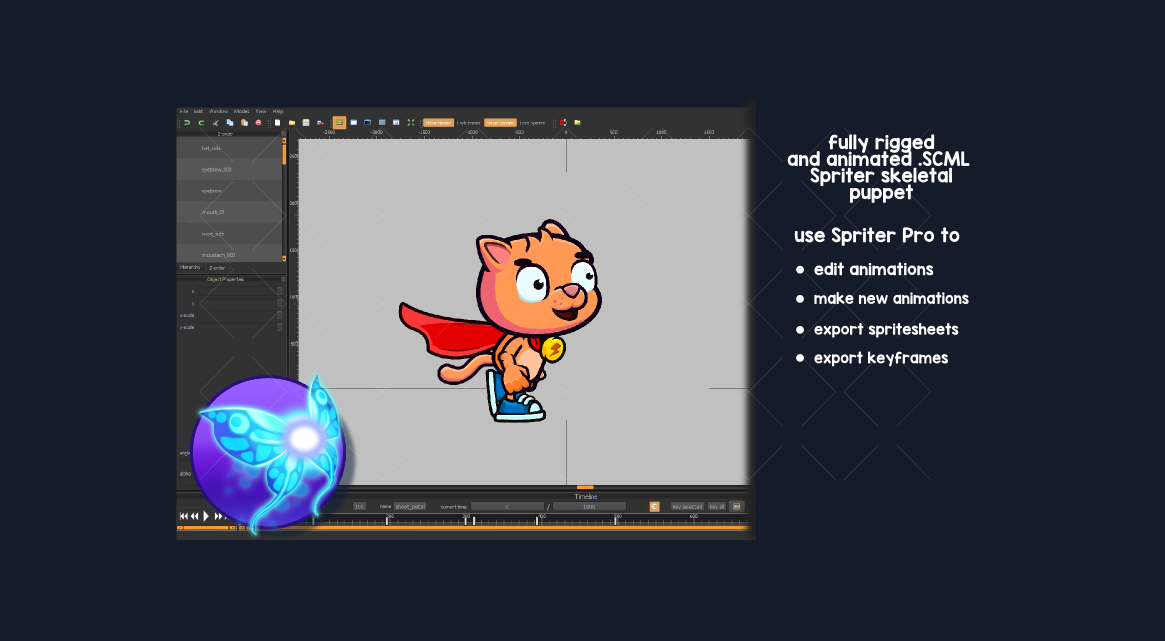This screenshot has width=1165, height=641.
Task: Click the key all button
Action: (716, 507)
